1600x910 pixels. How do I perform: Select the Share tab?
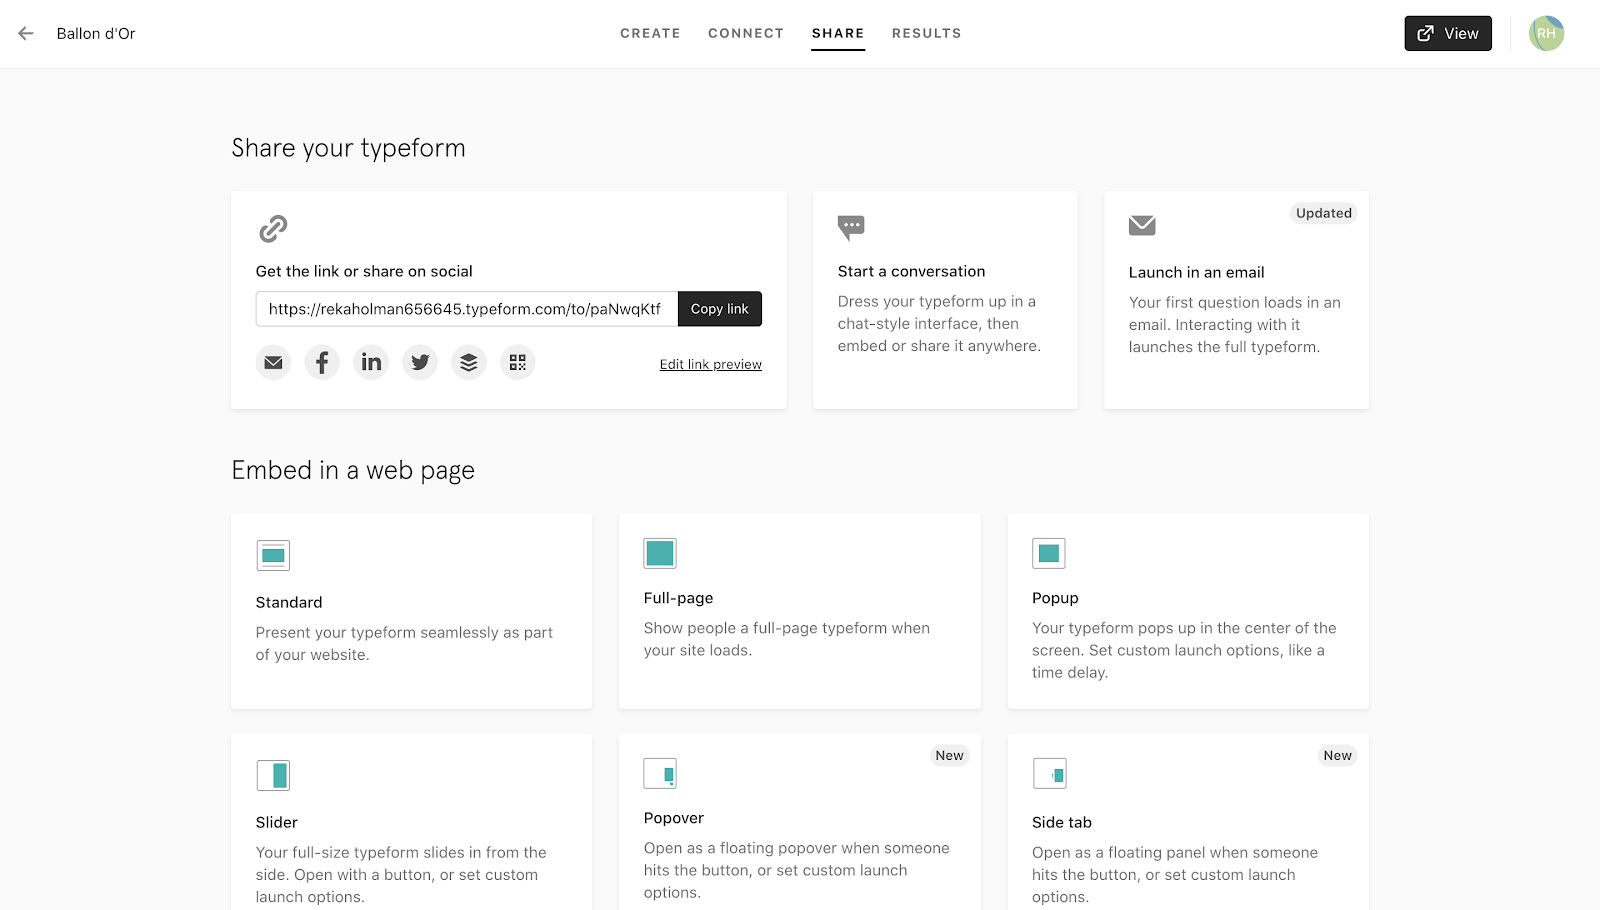tap(838, 33)
